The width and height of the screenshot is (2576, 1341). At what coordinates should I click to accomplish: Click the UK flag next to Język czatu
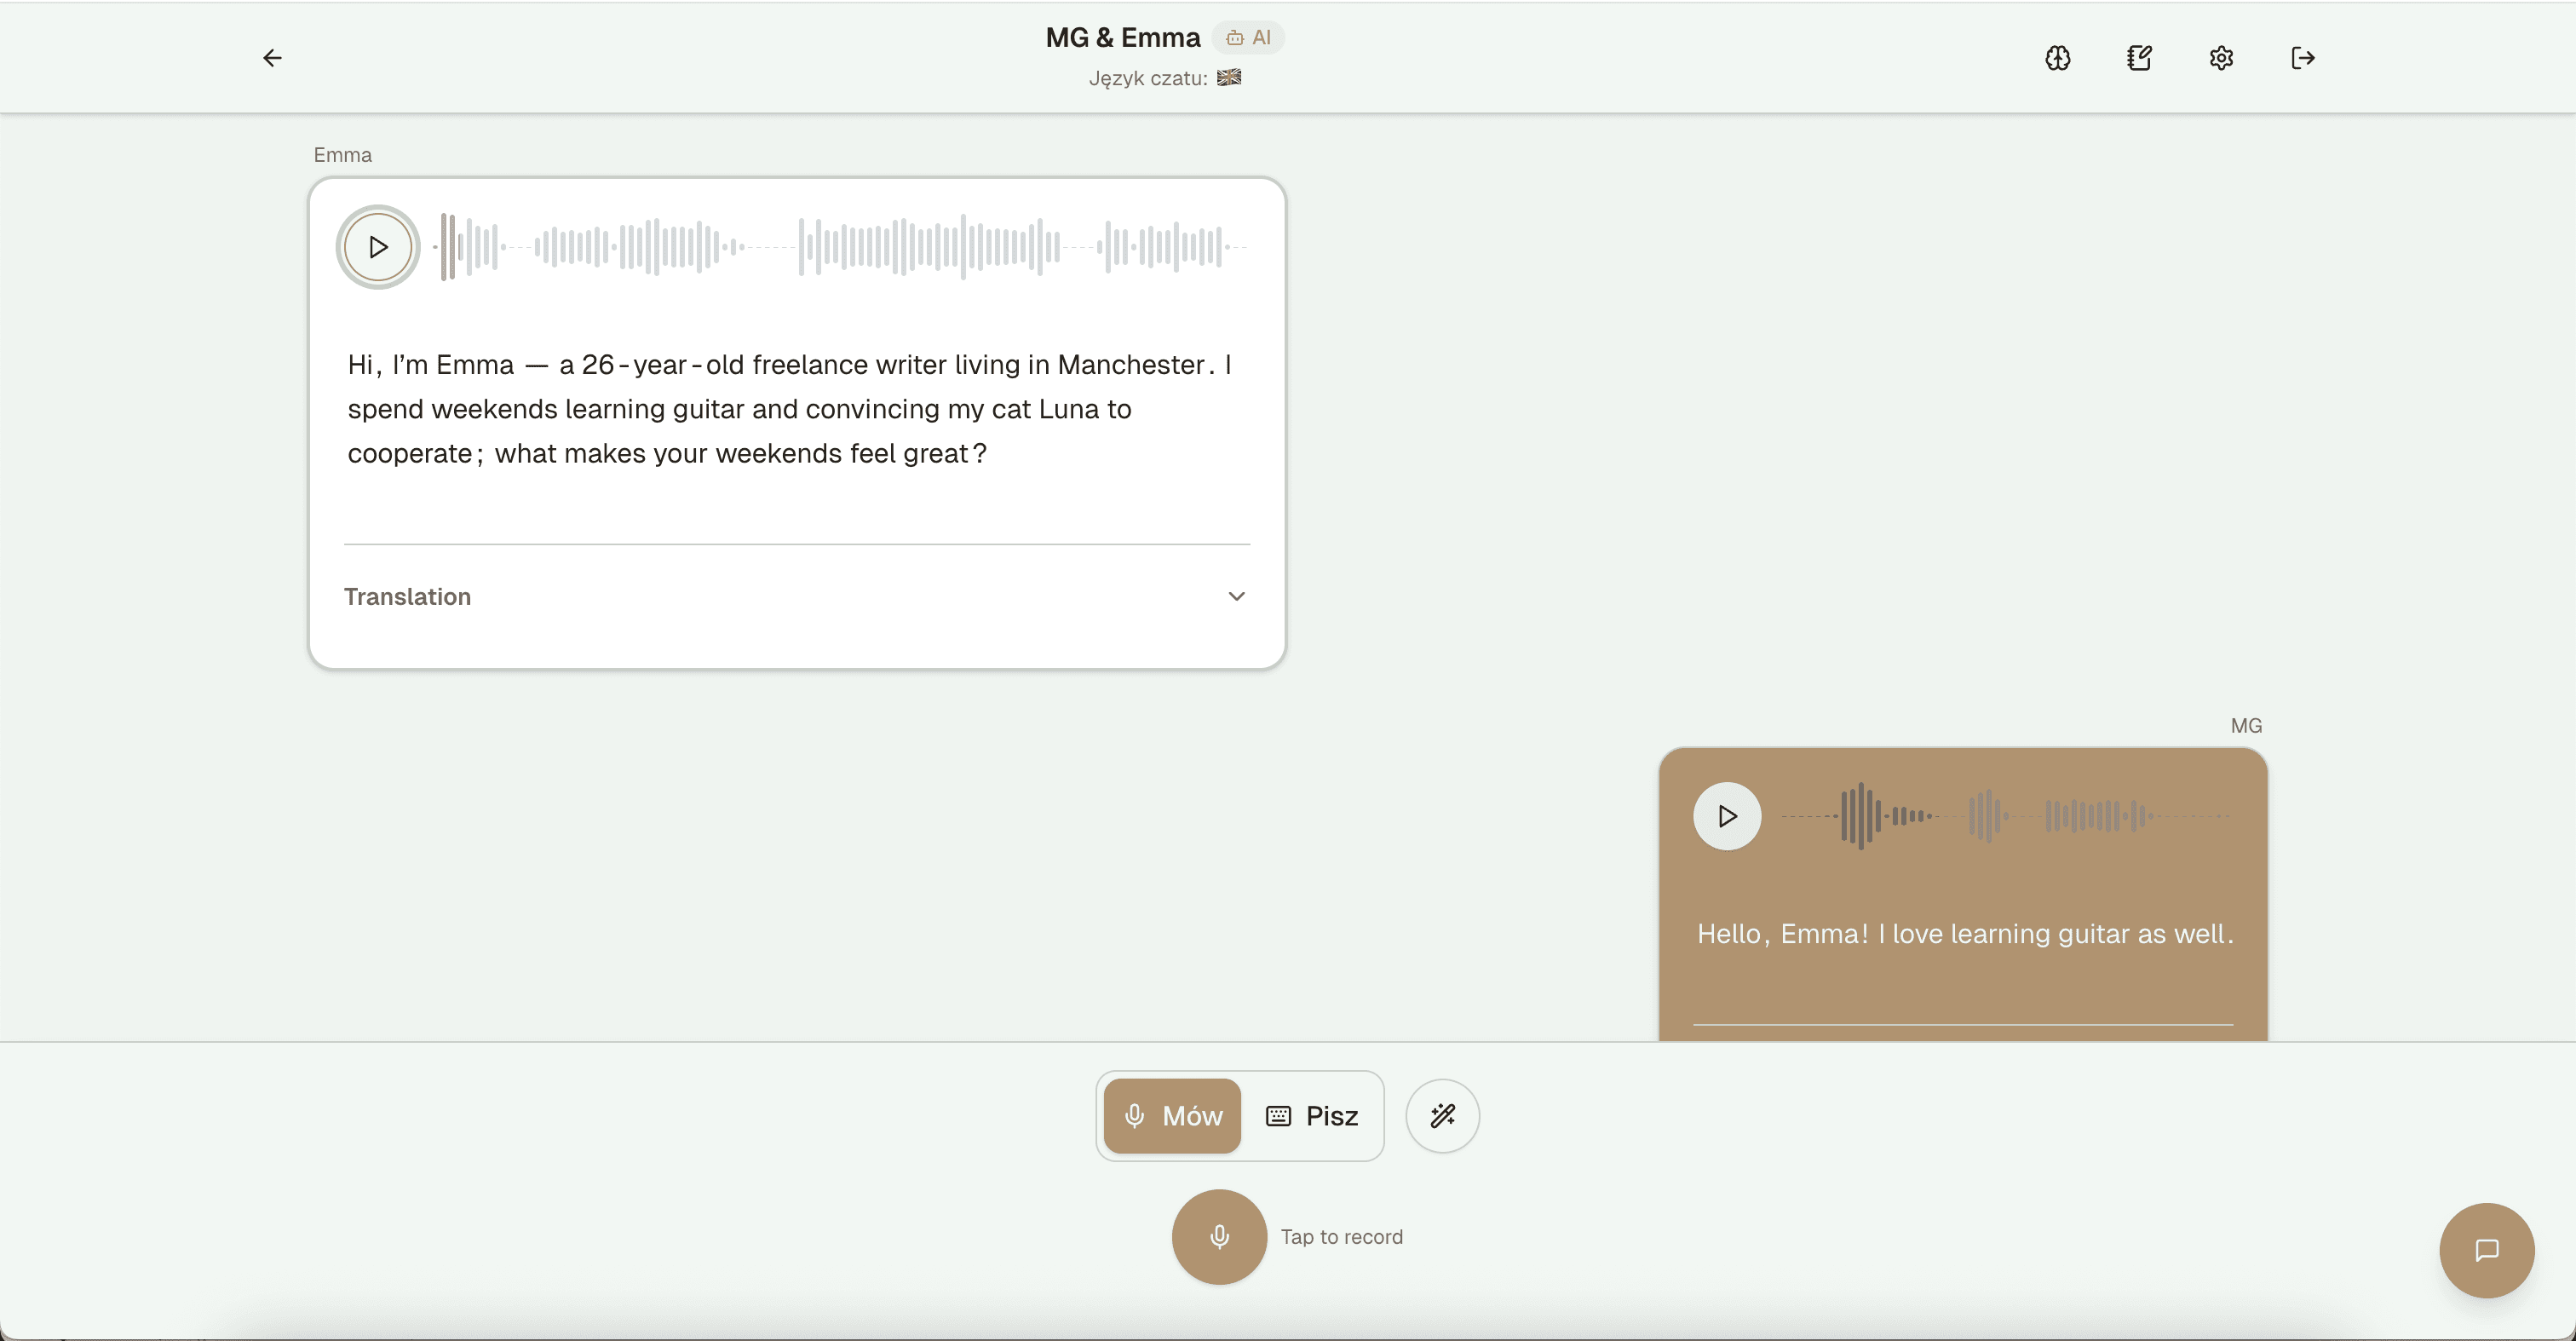1228,78
